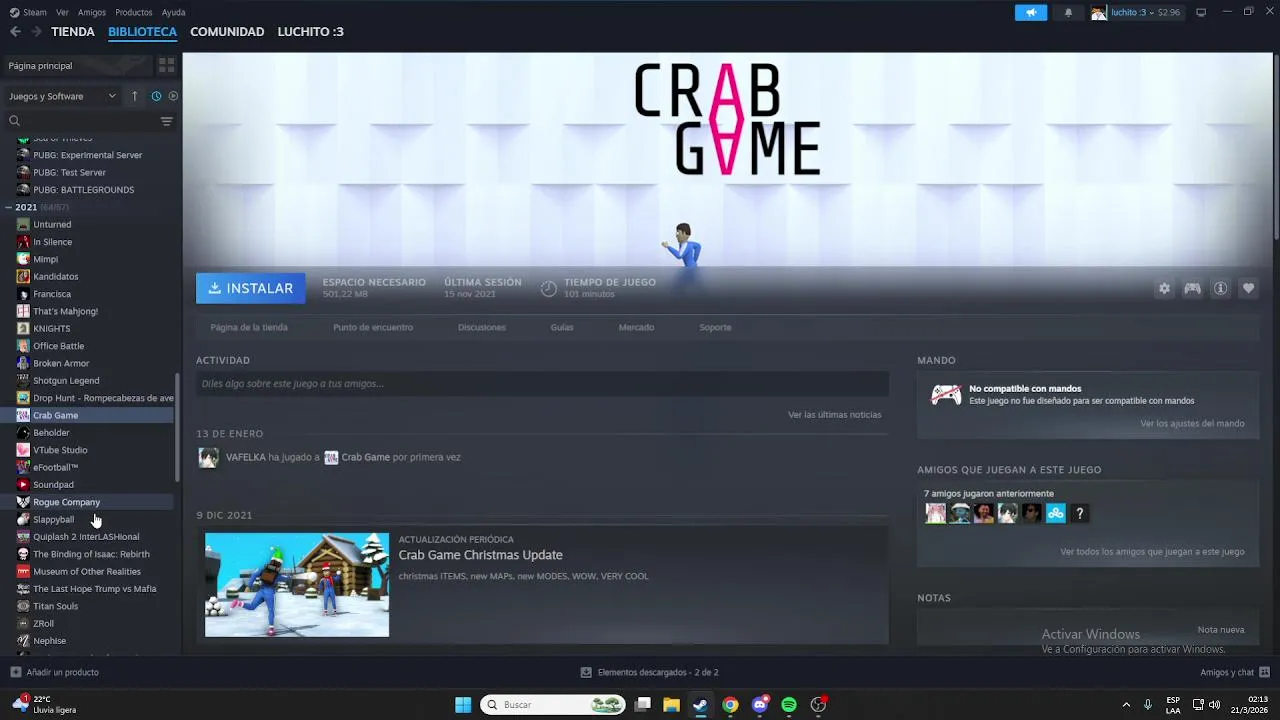Open Discusiones link
This screenshot has height=720, width=1280.
tap(482, 327)
